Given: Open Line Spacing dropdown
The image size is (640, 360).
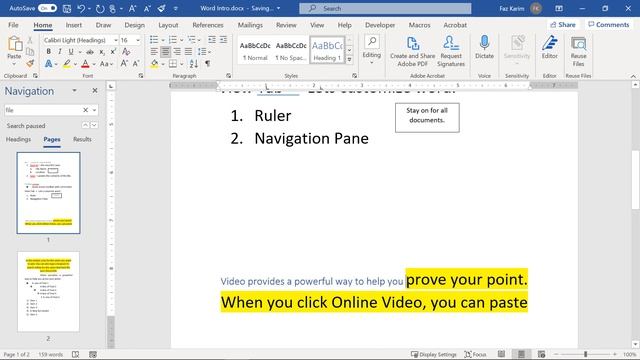Looking at the screenshot, I should [x=204, y=52].
